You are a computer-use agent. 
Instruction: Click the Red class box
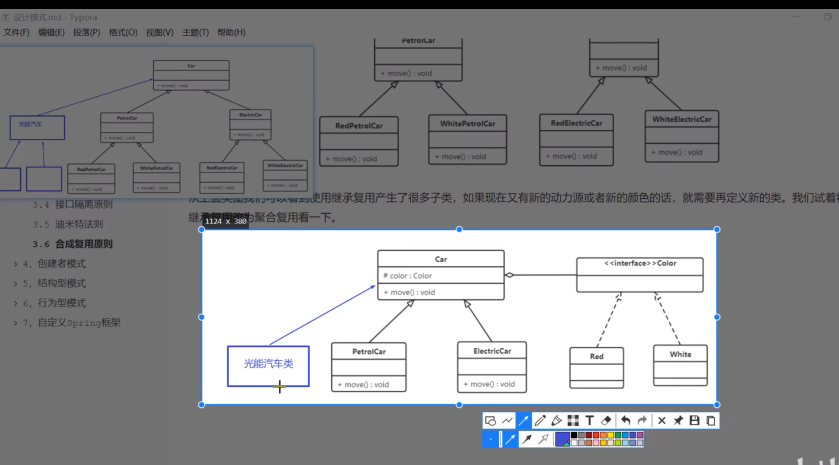(597, 368)
